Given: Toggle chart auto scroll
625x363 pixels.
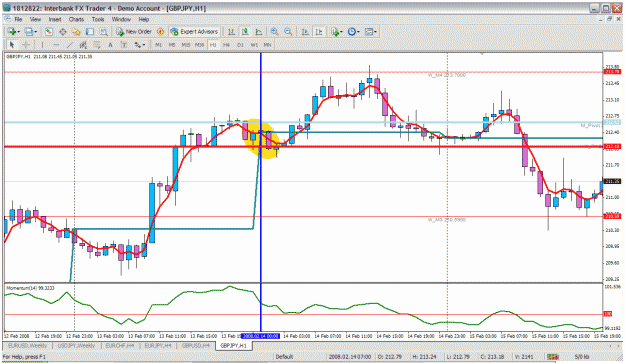Looking at the screenshot, I should coord(305,32).
